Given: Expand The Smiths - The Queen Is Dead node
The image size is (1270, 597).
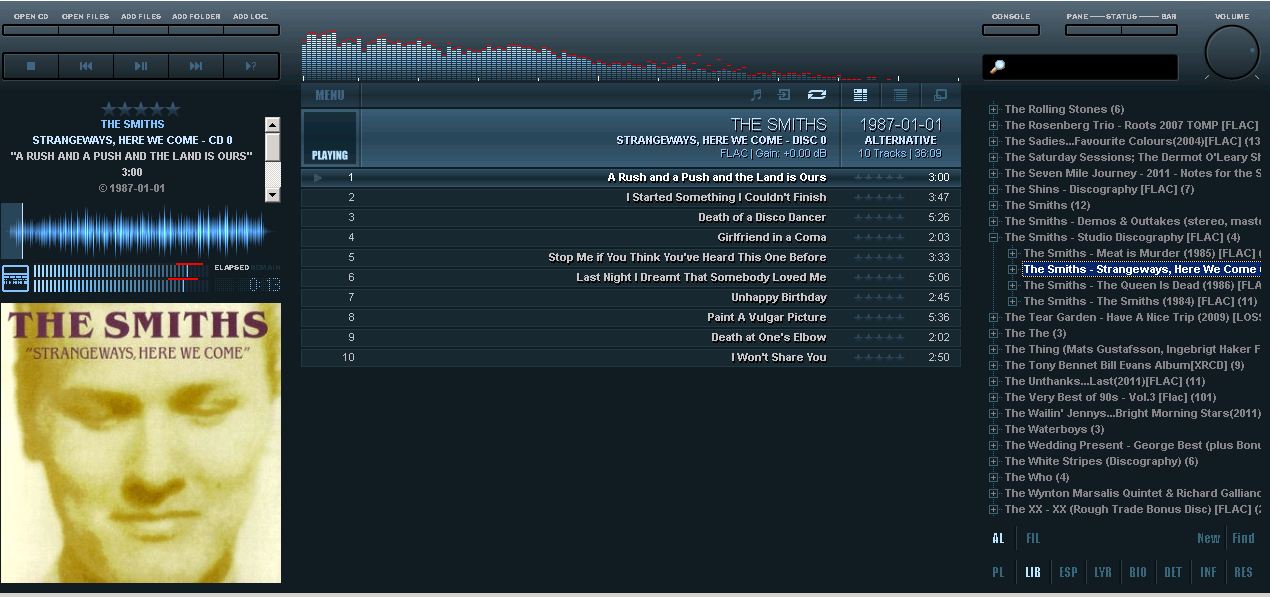Looking at the screenshot, I should click(1013, 286).
